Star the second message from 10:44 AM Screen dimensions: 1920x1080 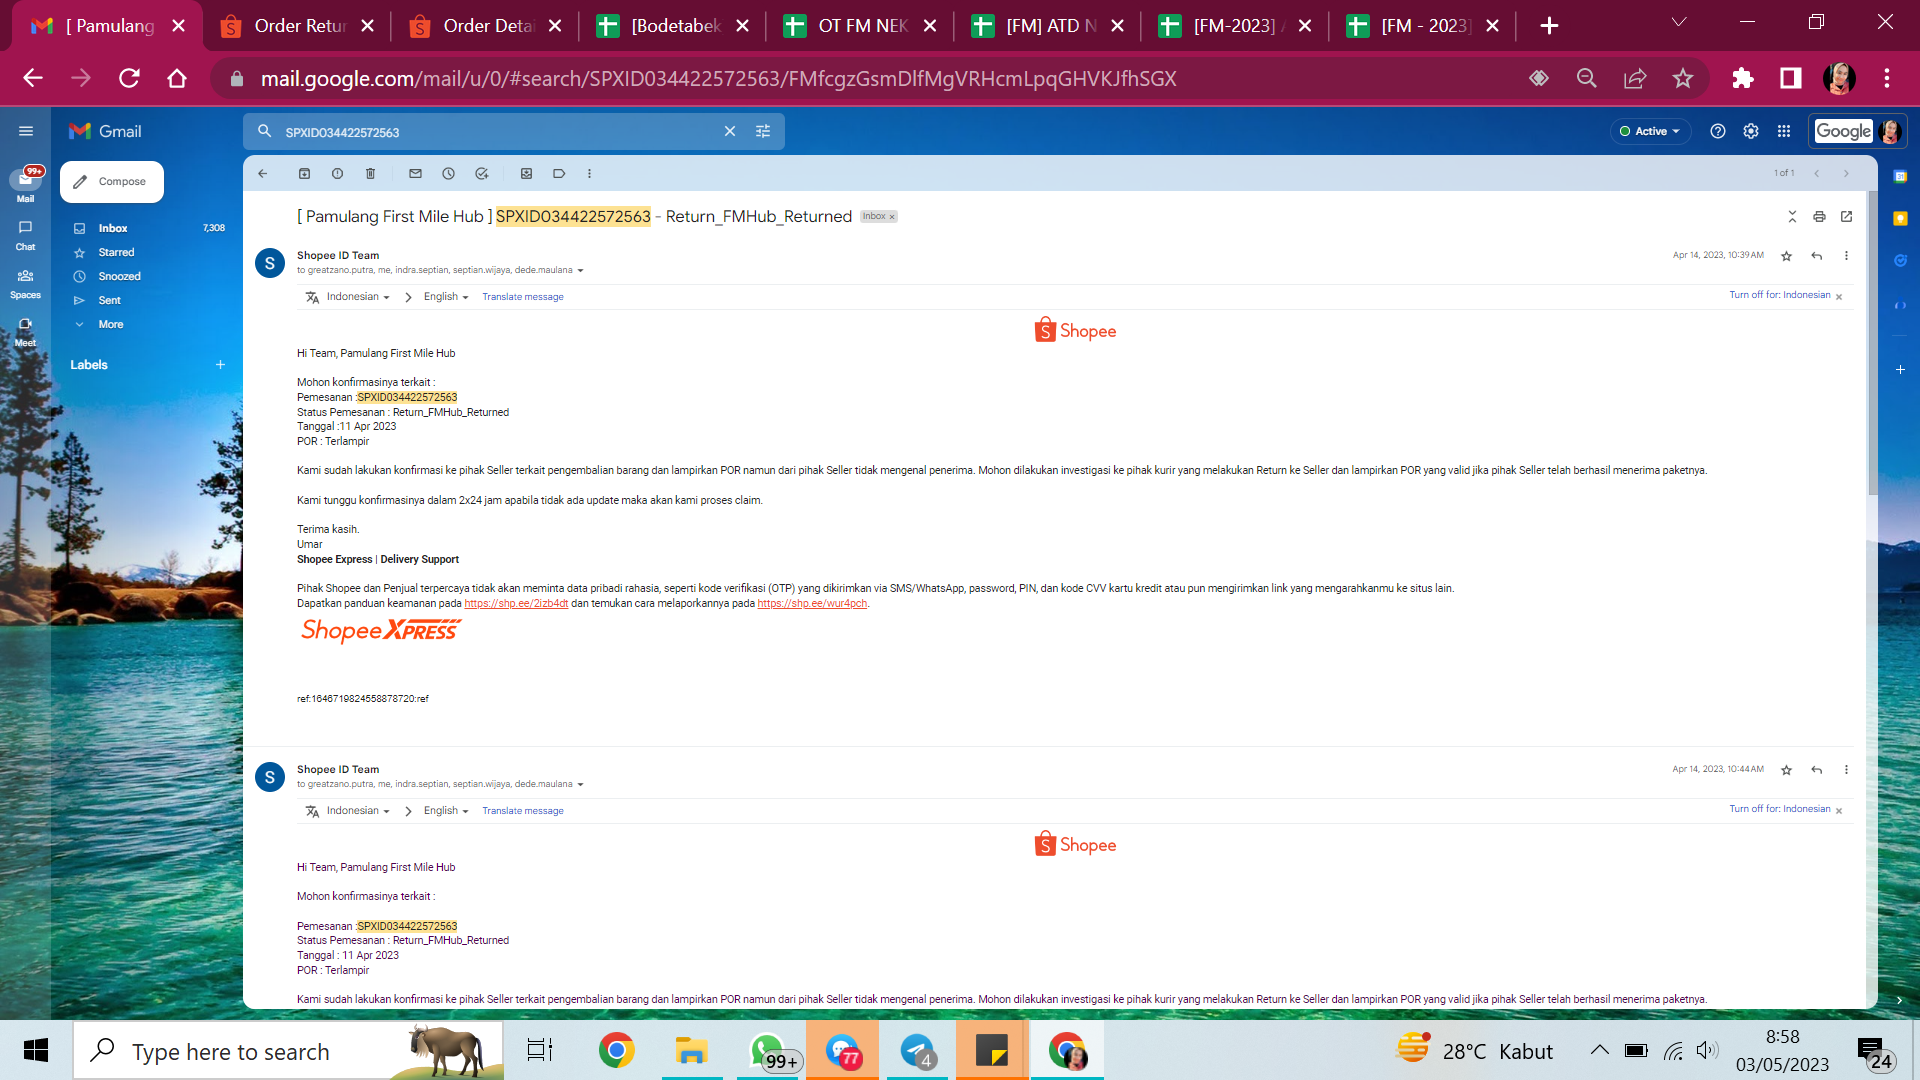[x=1786, y=770]
